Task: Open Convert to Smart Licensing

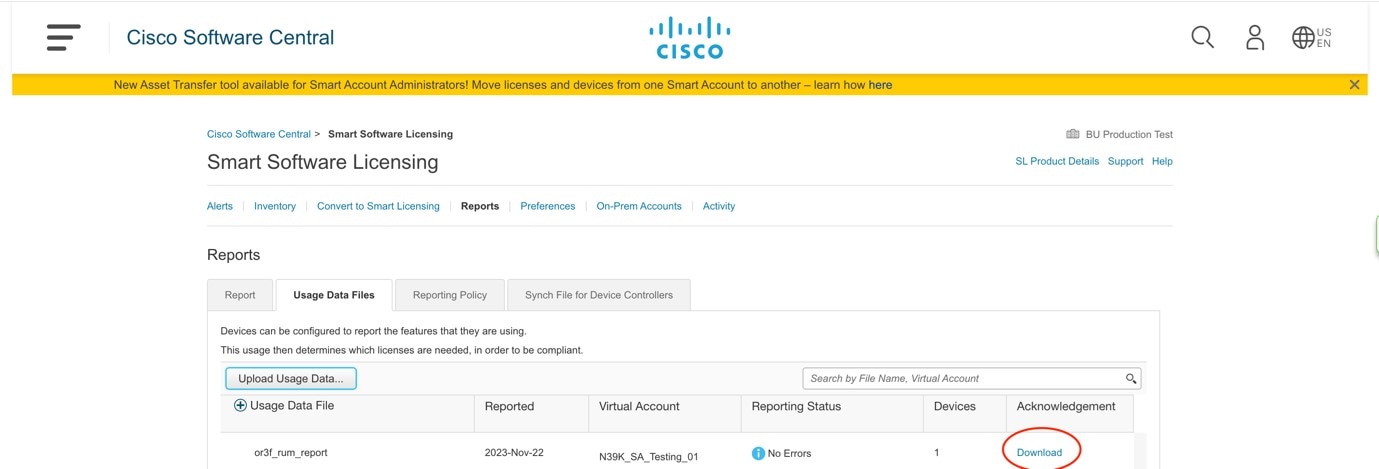Action: tap(378, 206)
